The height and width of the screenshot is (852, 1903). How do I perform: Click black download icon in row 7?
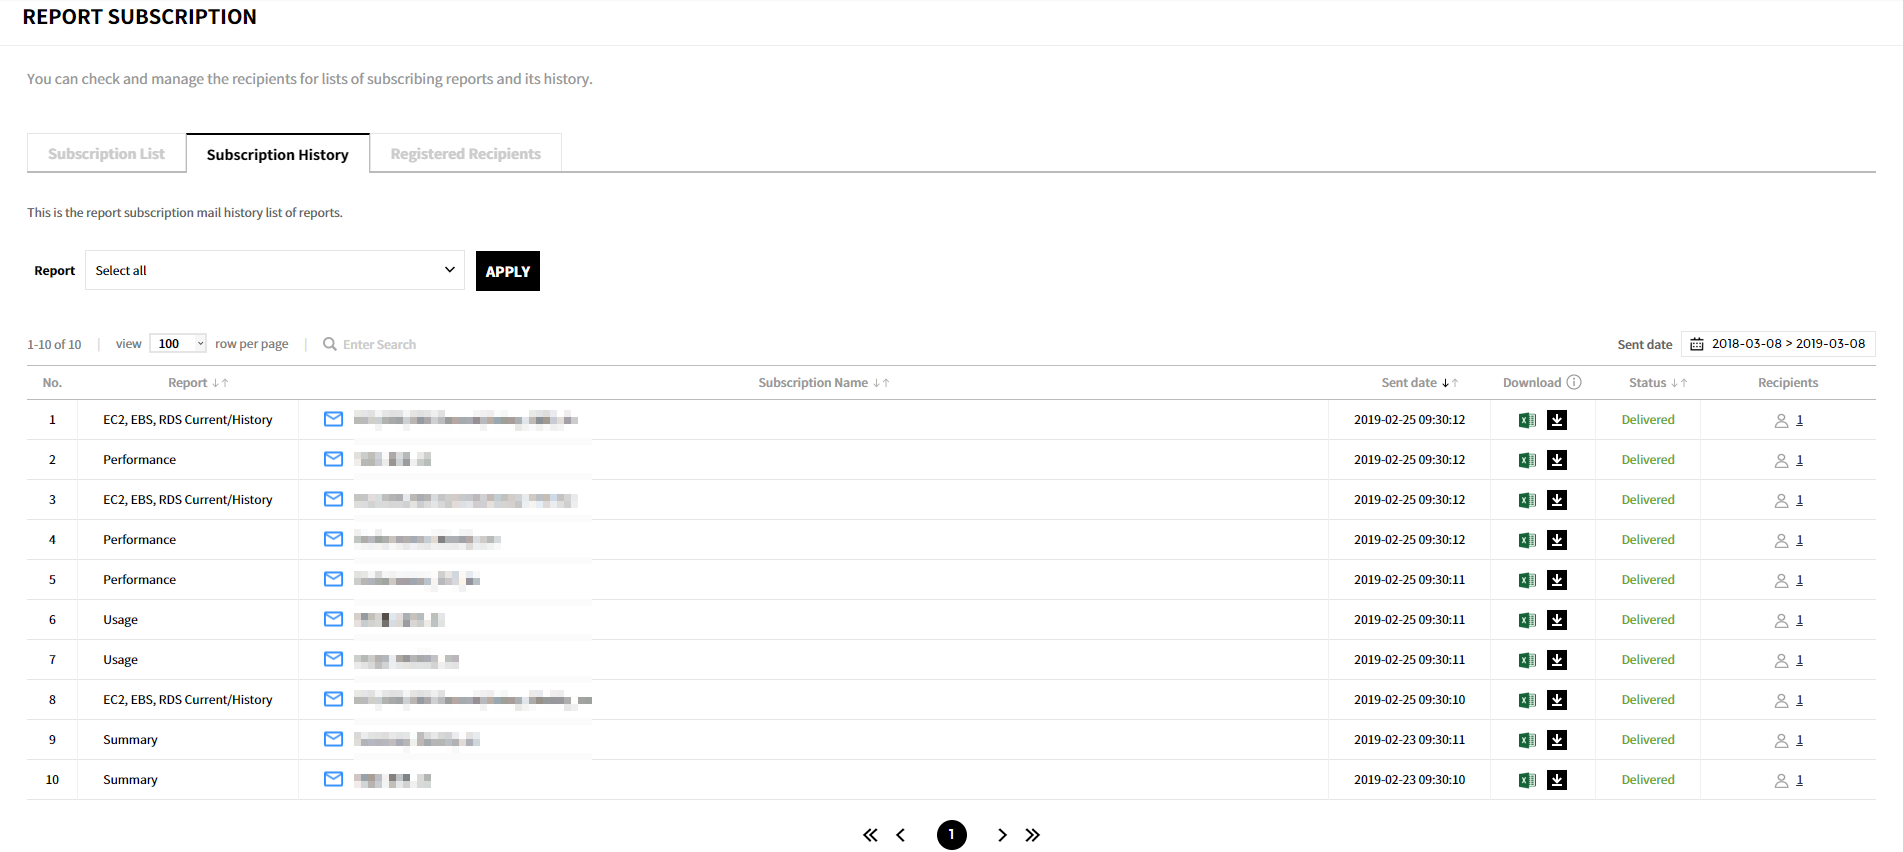click(1557, 660)
